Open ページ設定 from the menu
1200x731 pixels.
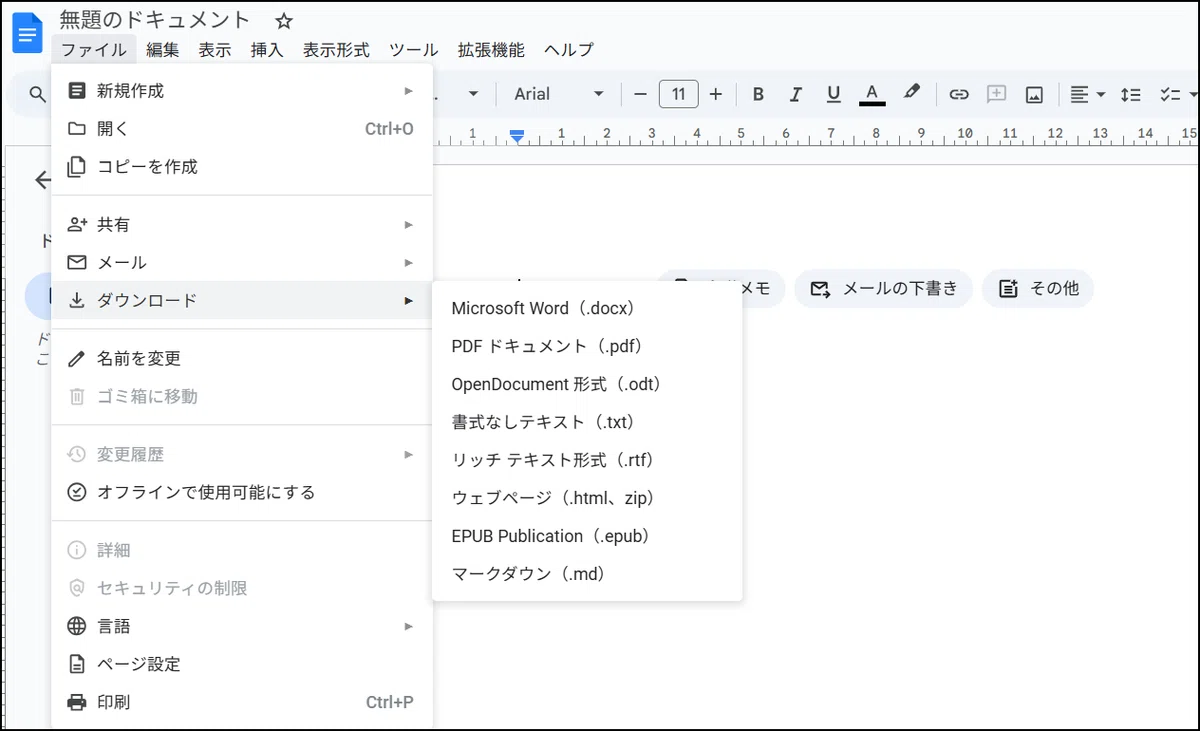pyautogui.click(x=242, y=665)
